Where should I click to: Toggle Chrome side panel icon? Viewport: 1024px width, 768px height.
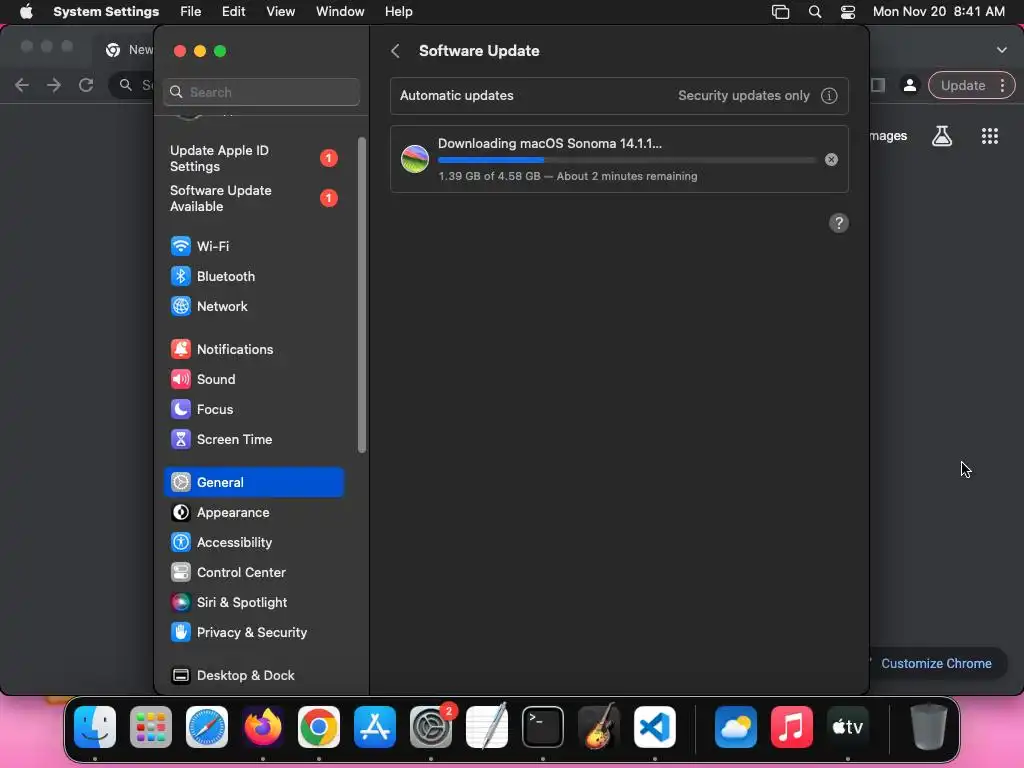(878, 86)
